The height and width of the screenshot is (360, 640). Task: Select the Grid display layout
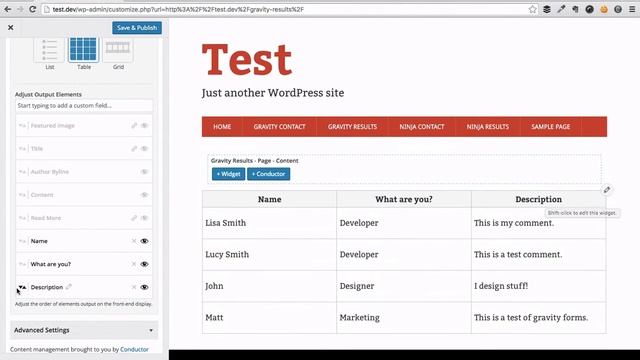[x=118, y=50]
